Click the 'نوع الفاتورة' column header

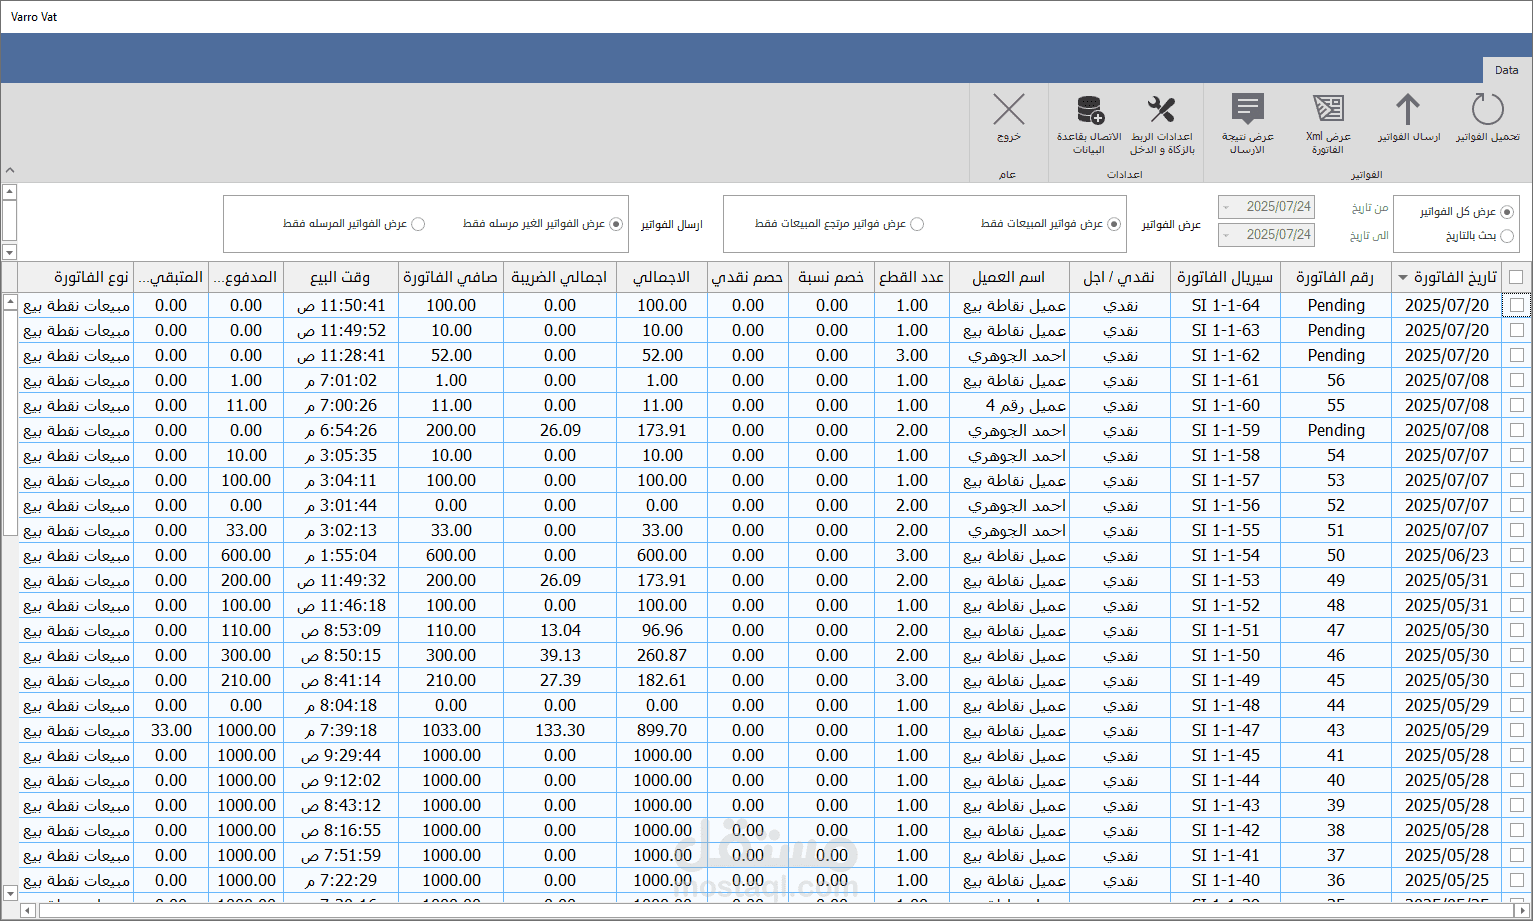pos(76,277)
